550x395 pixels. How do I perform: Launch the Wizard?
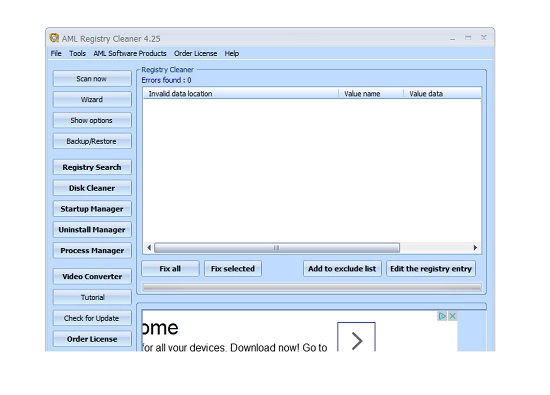[92, 99]
